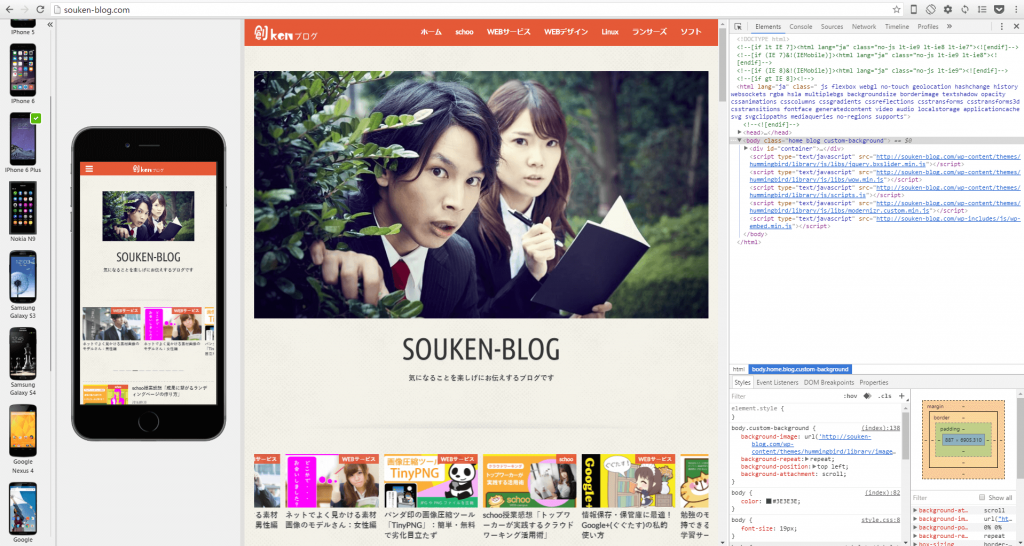Open the DevTools three-dot options menu
The height and width of the screenshot is (546, 1024).
[1002, 27]
